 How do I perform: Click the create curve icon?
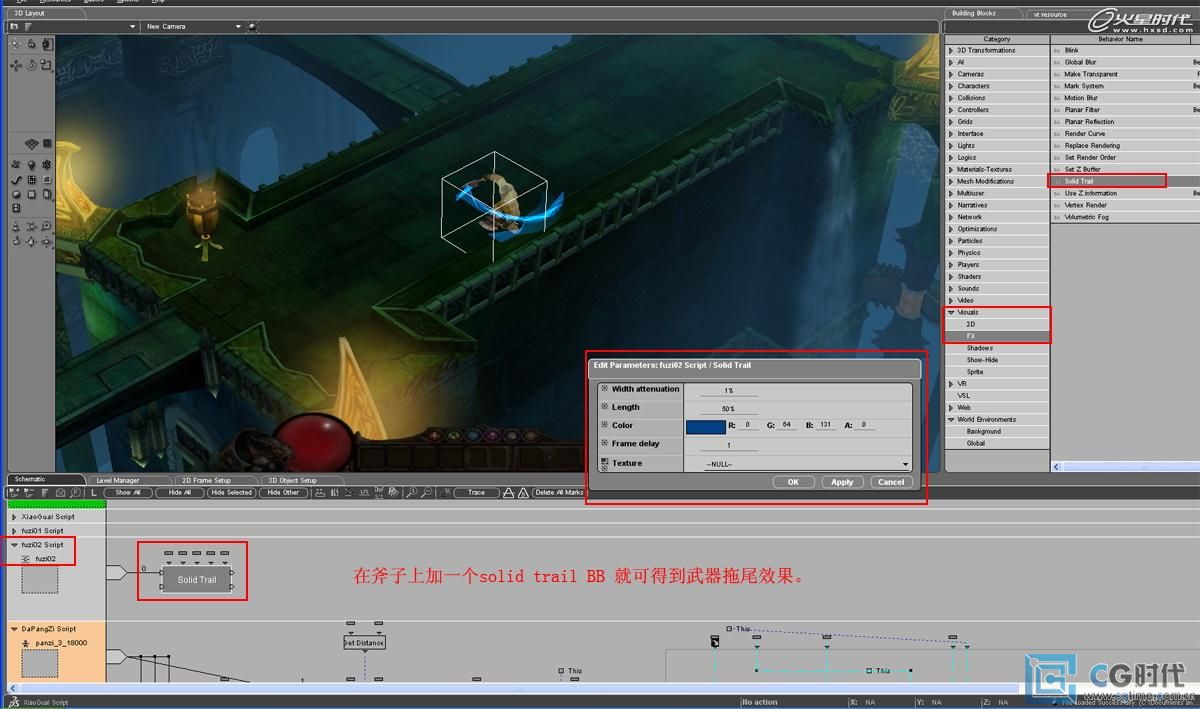[x=15, y=180]
